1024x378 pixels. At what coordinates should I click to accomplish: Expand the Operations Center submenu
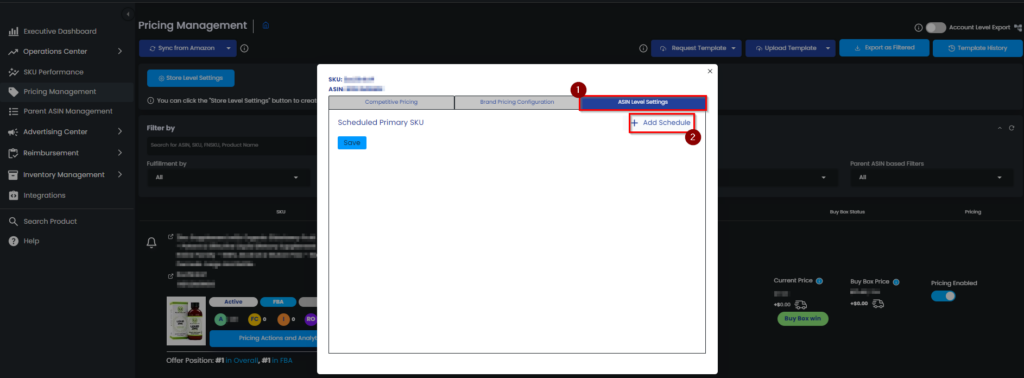tap(120, 52)
